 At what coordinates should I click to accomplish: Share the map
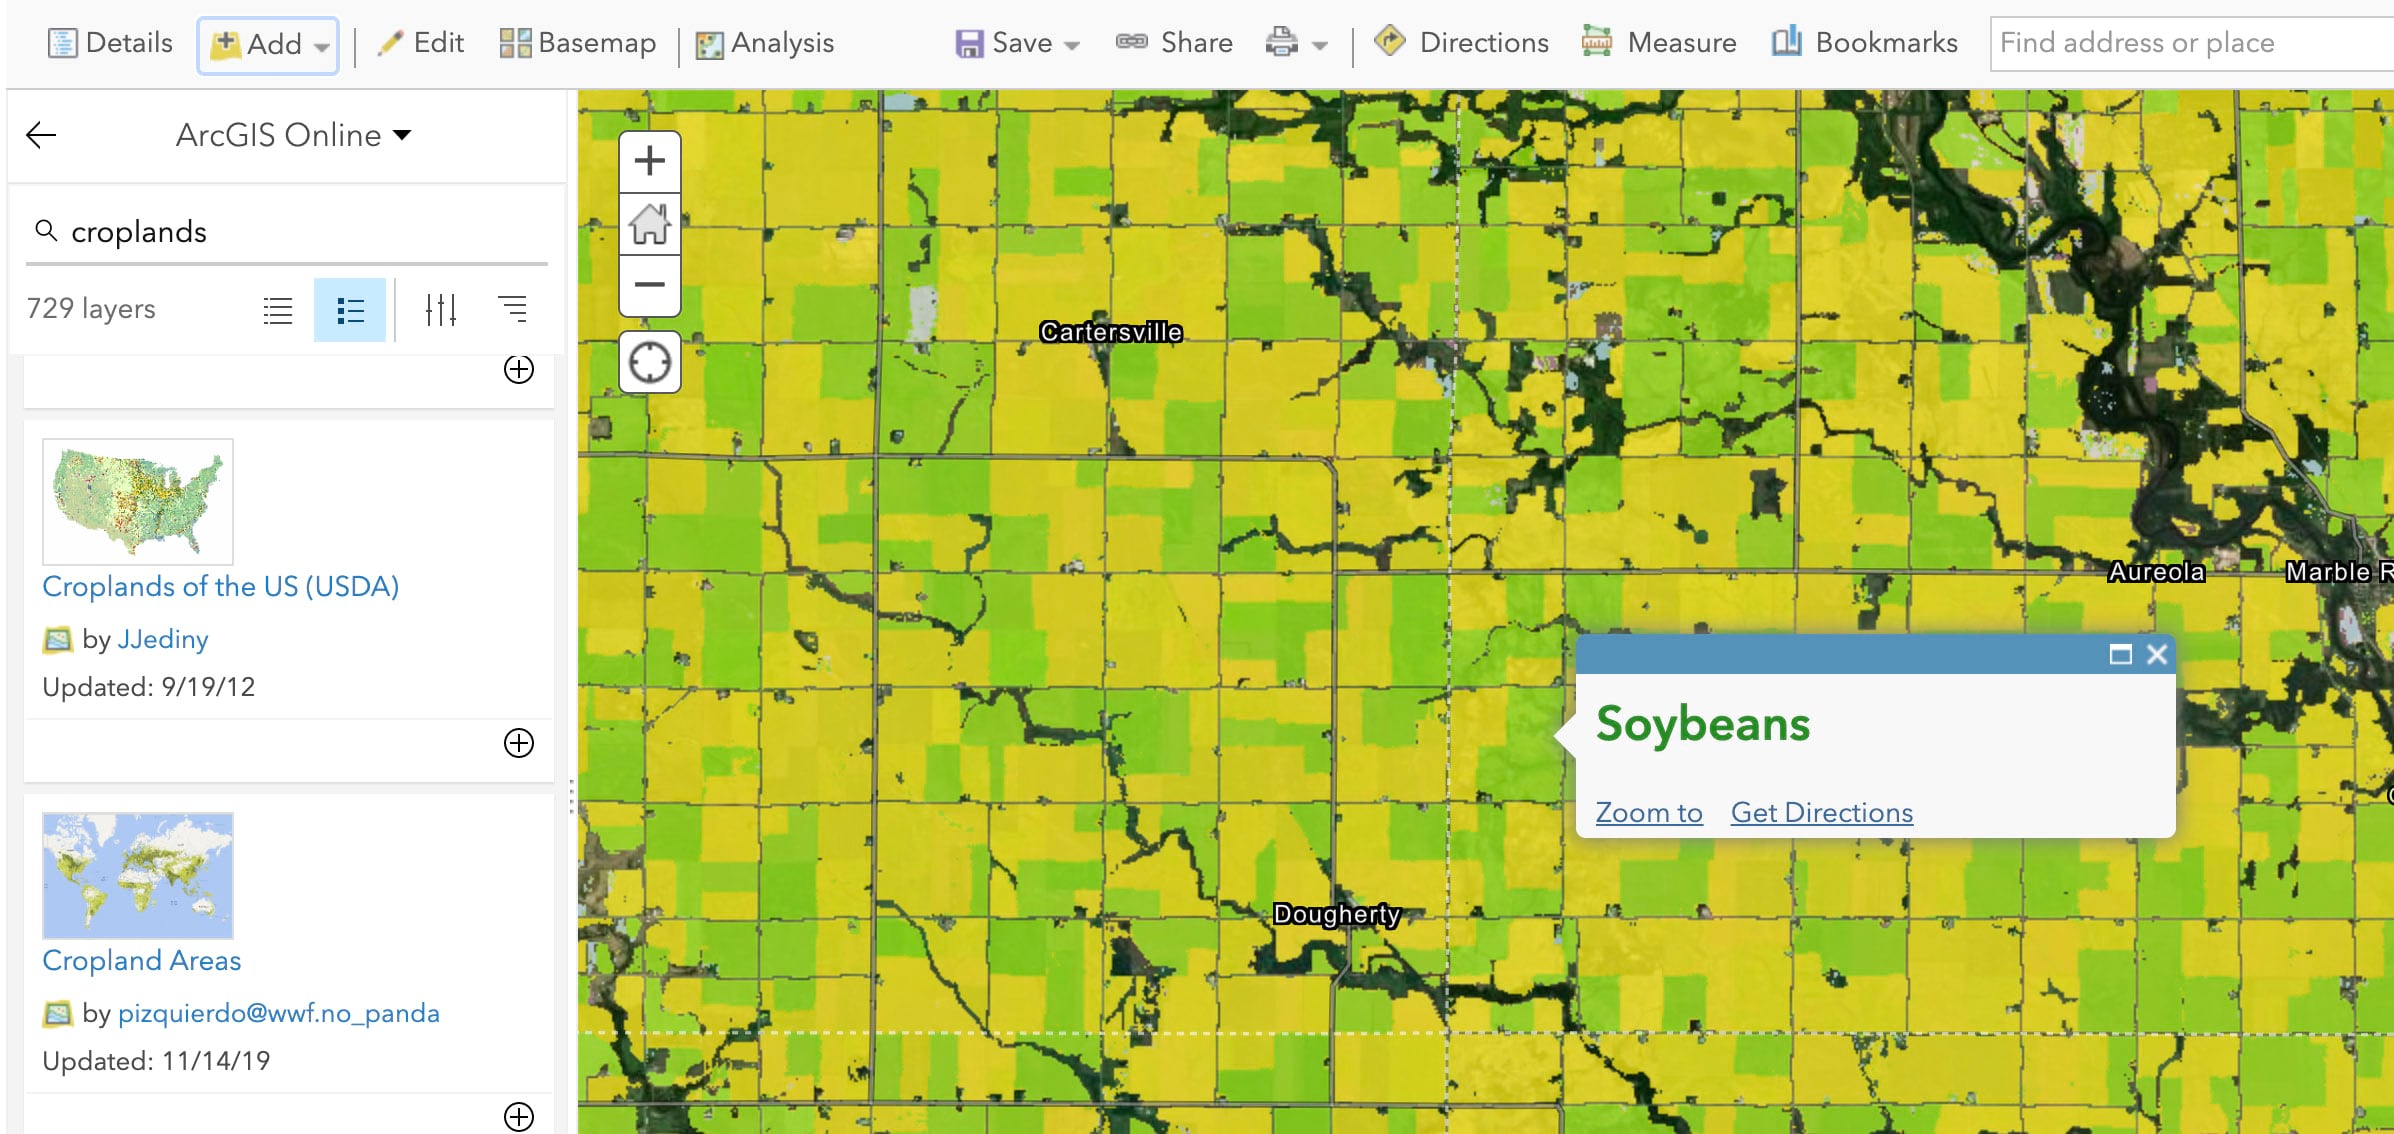click(1174, 43)
